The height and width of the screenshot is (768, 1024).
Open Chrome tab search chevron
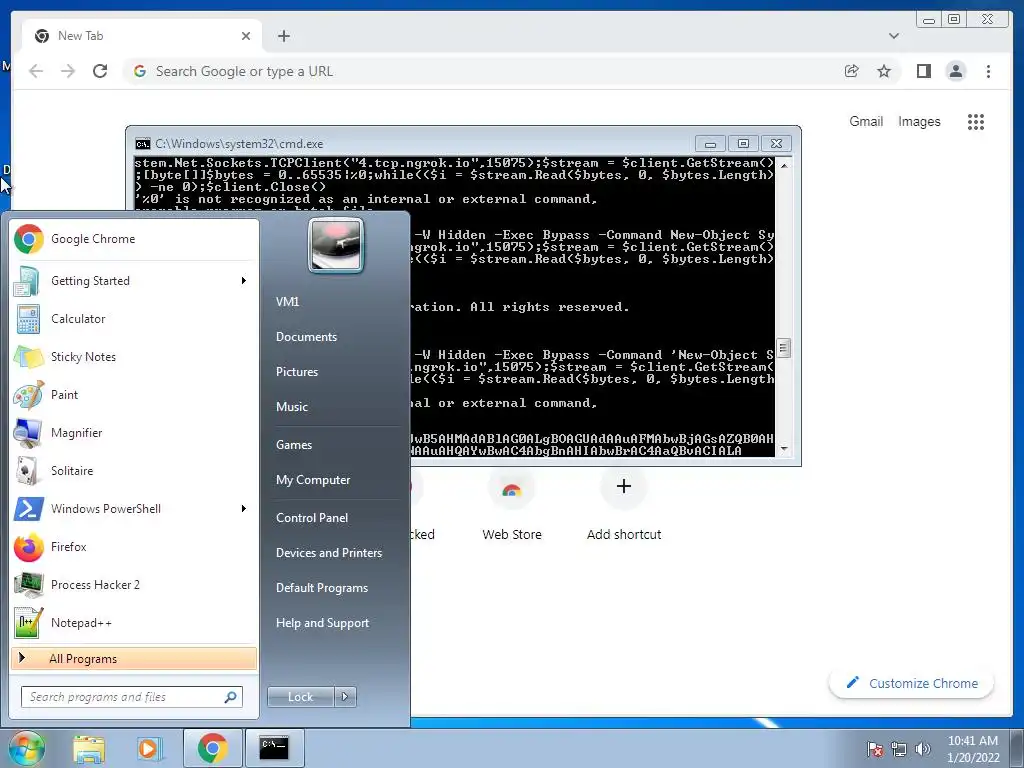[x=893, y=36]
